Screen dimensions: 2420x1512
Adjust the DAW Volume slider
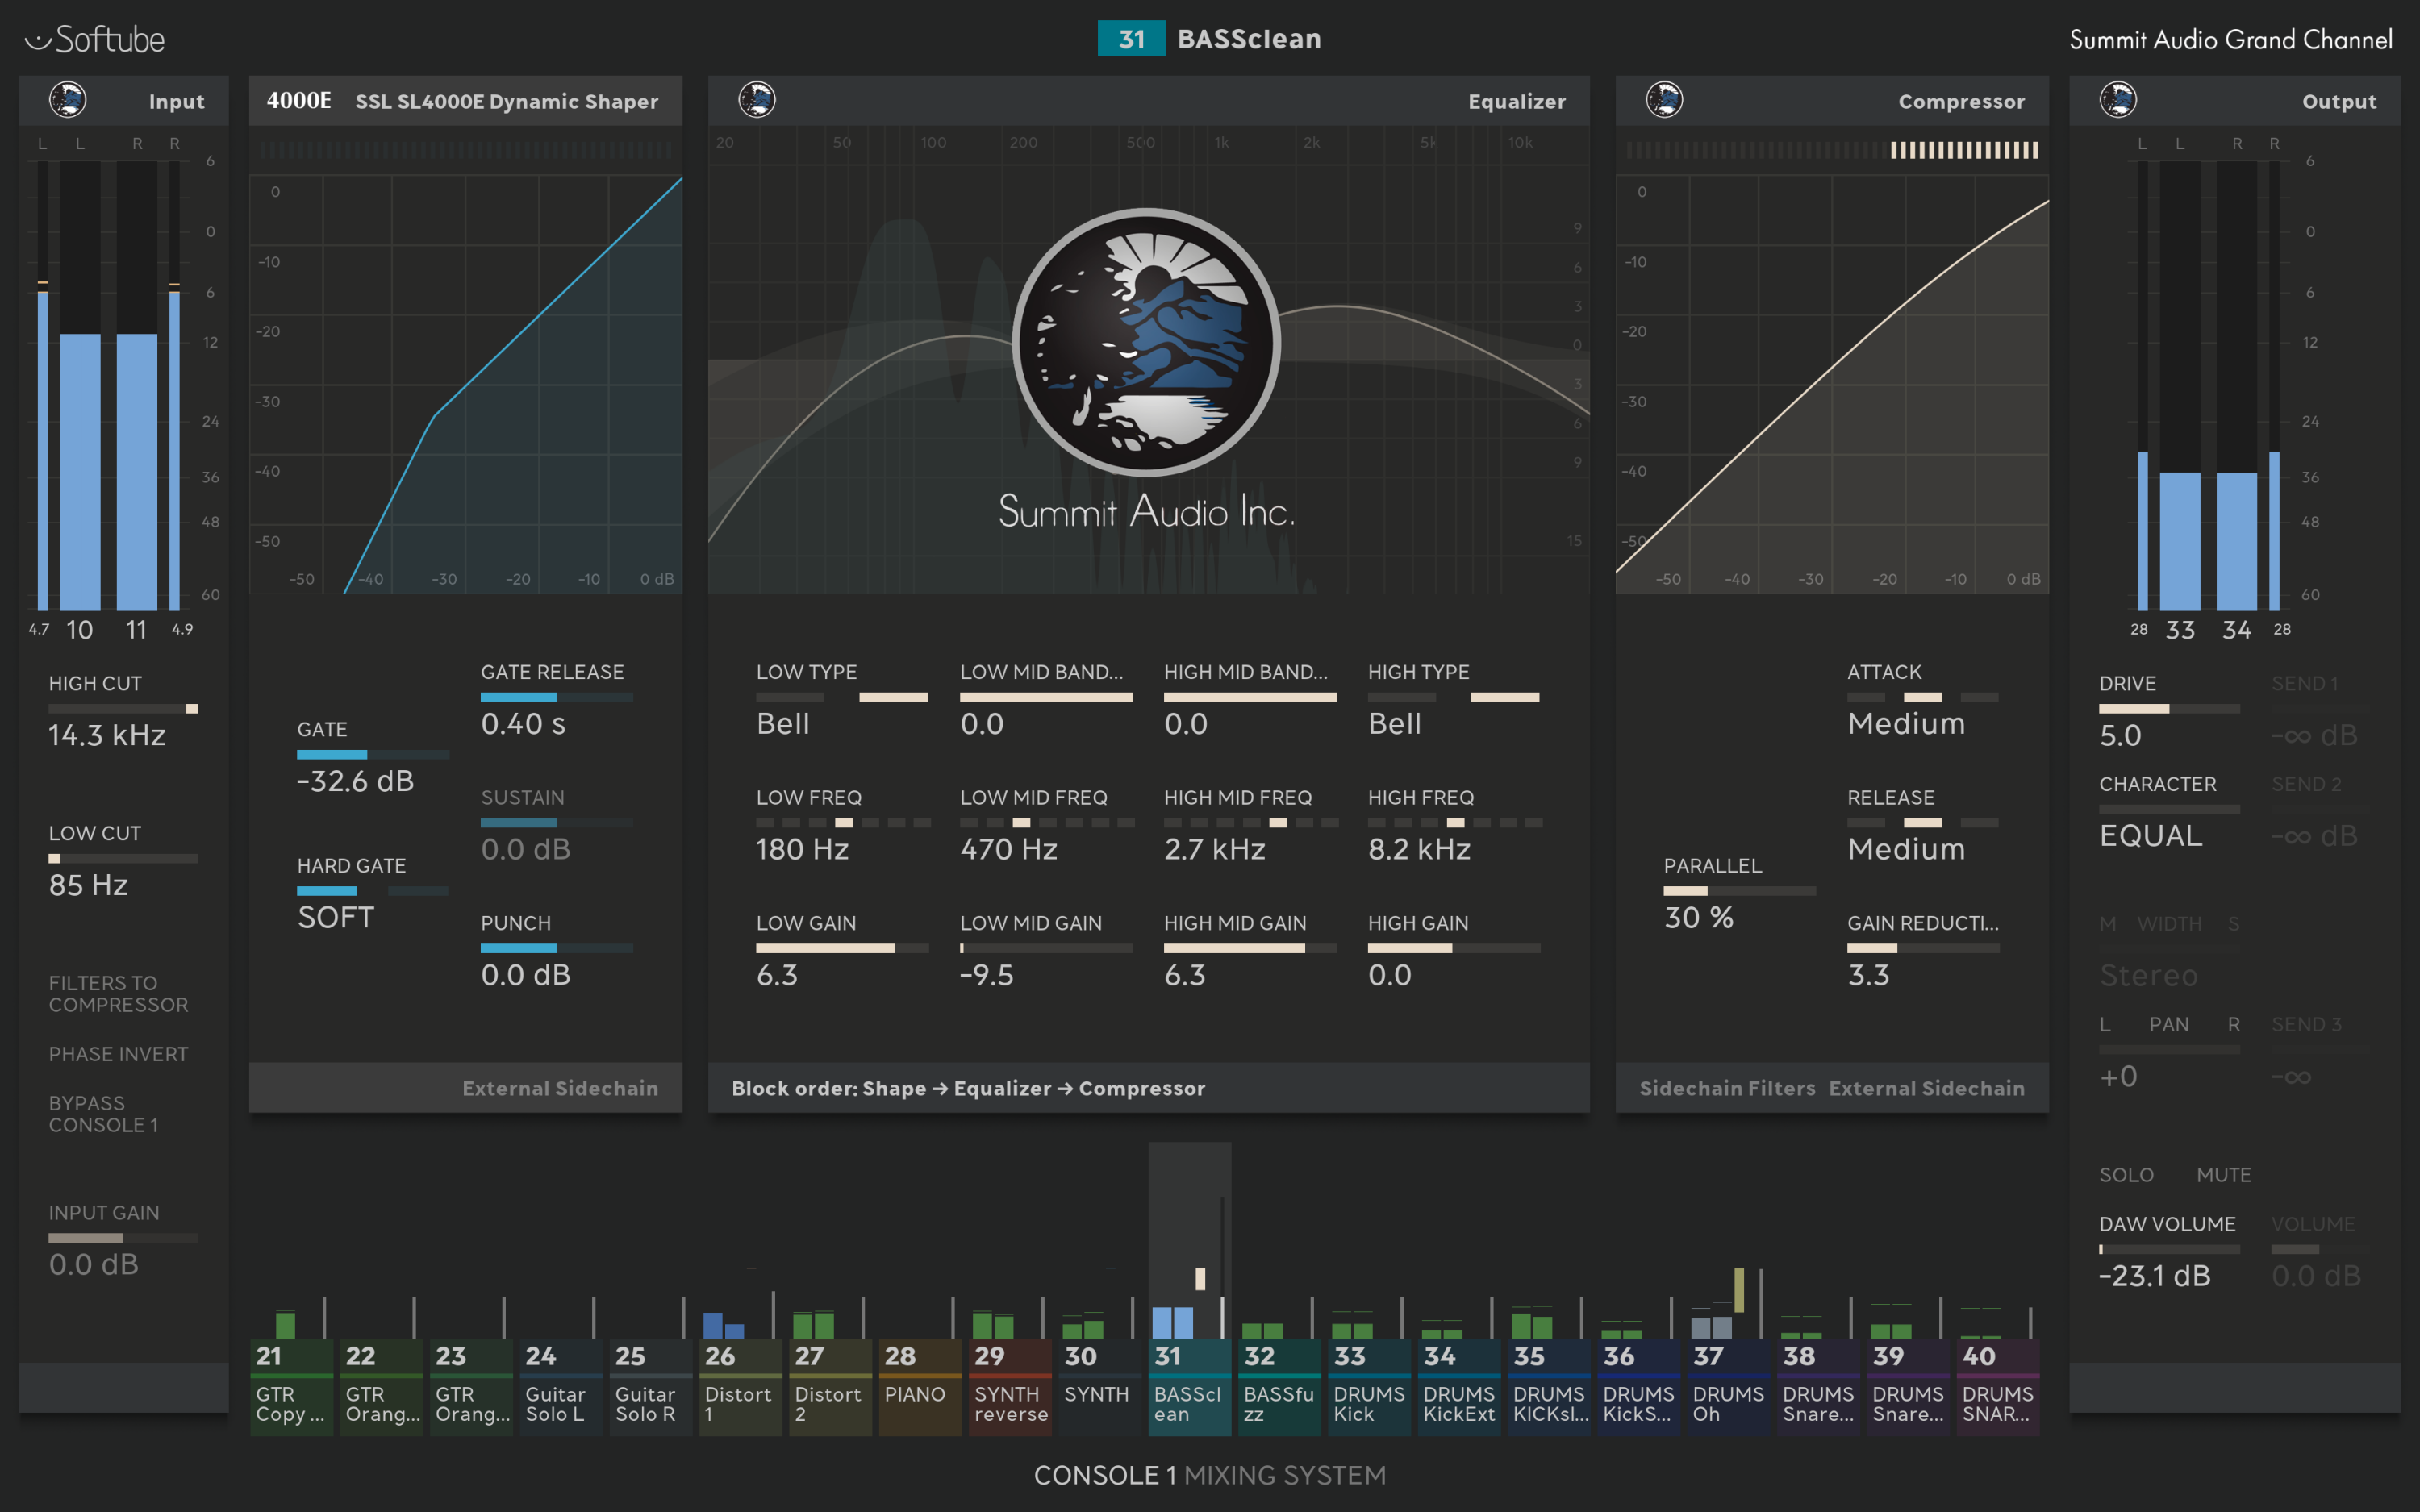click(2169, 1249)
